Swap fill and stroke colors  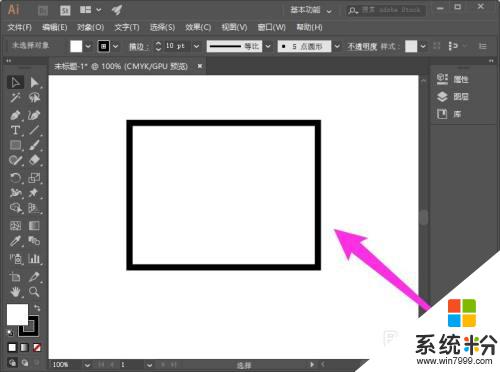pos(37,308)
